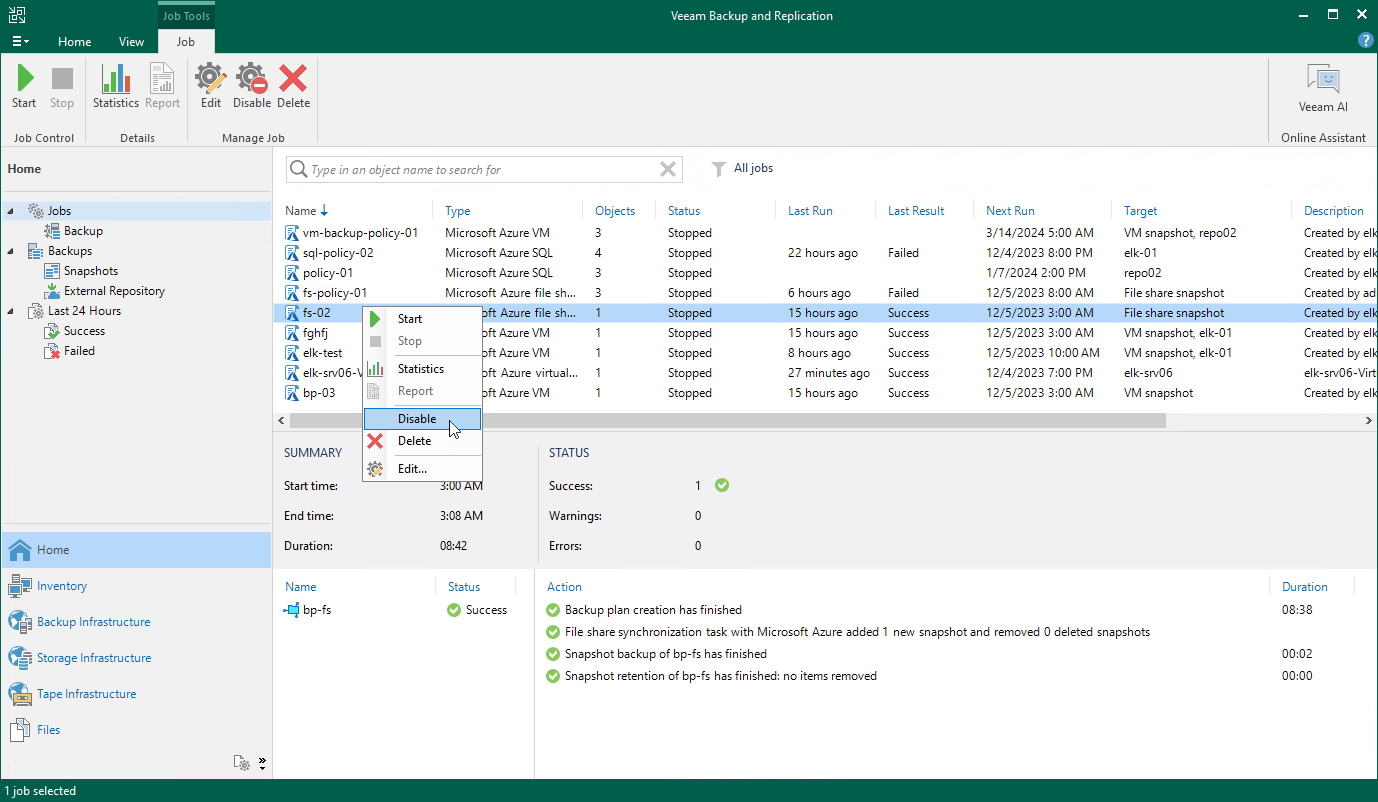
Task: Click the Report ribbon icon
Action: (x=162, y=87)
